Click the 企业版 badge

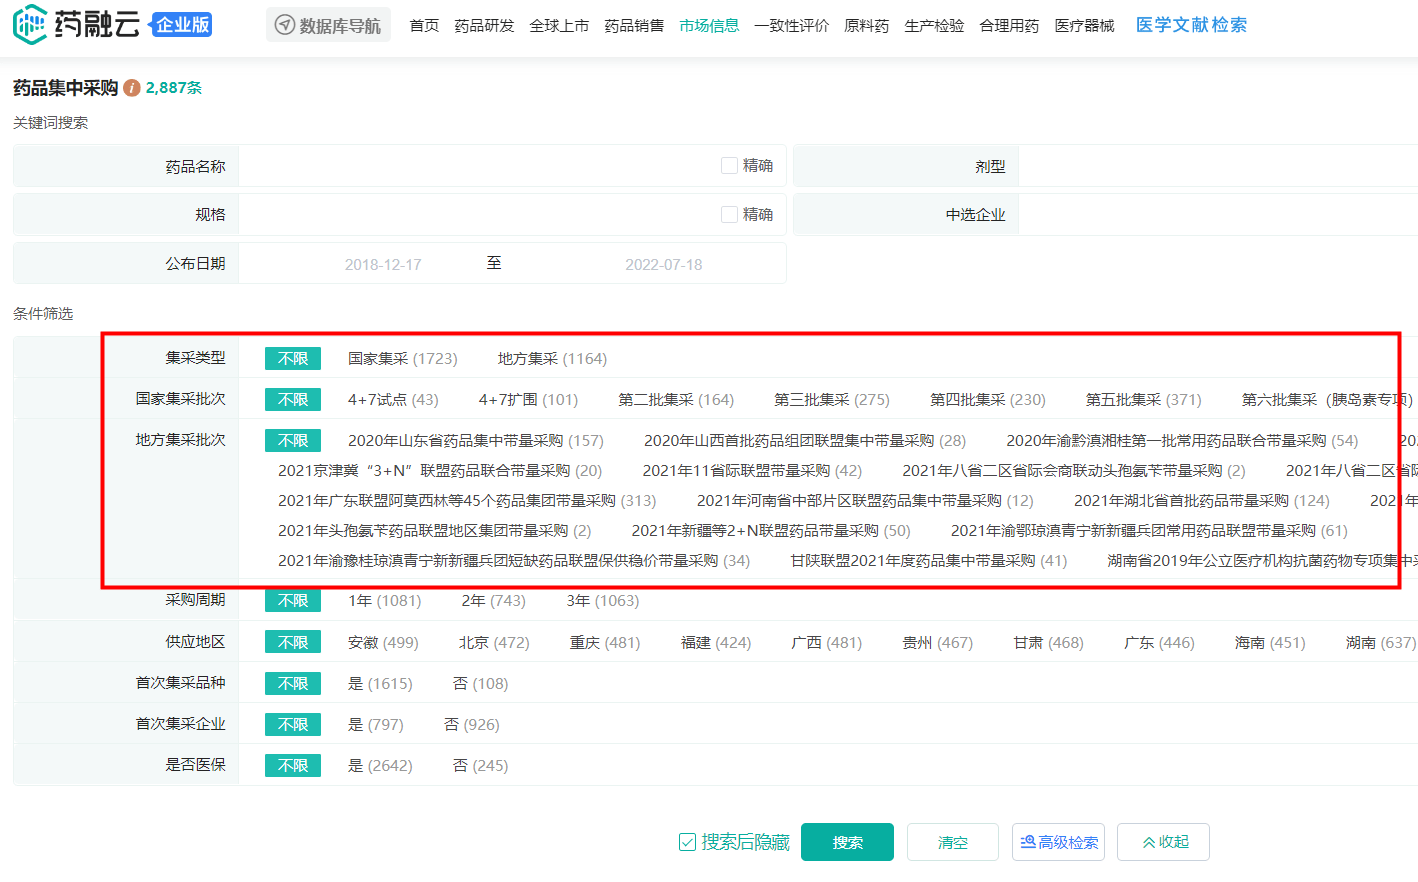(x=182, y=25)
